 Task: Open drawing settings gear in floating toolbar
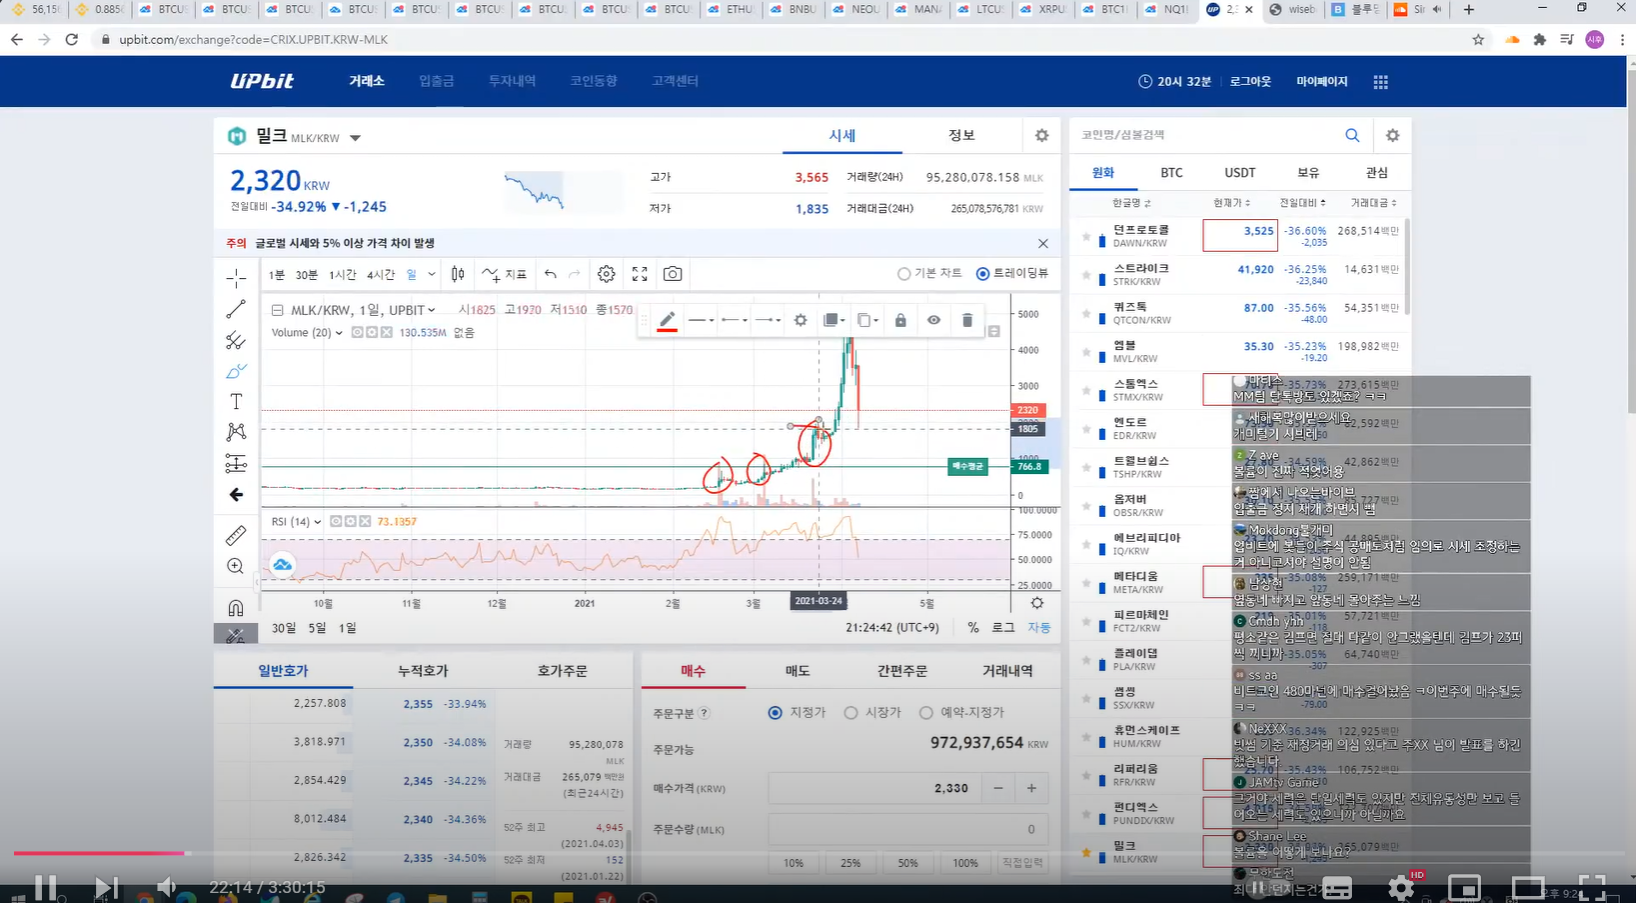coord(800,320)
